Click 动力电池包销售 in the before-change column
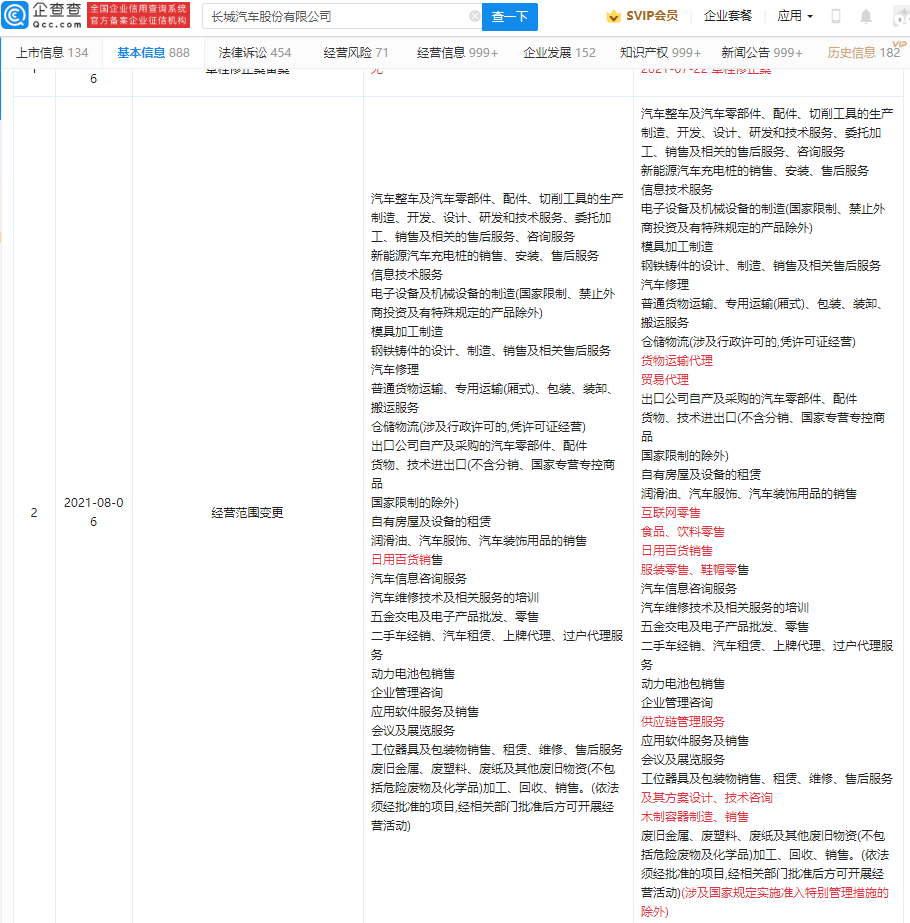Image resolution: width=910 pixels, height=923 pixels. tap(413, 673)
